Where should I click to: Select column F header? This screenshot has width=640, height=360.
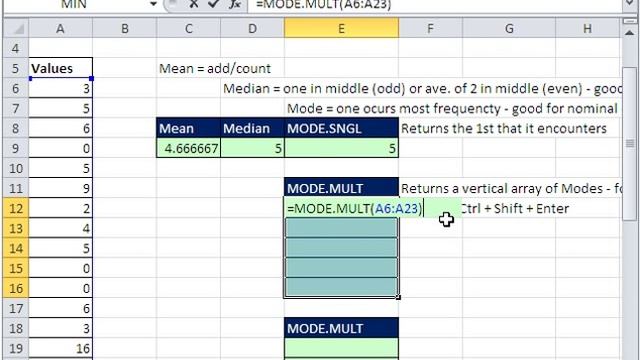(x=430, y=29)
